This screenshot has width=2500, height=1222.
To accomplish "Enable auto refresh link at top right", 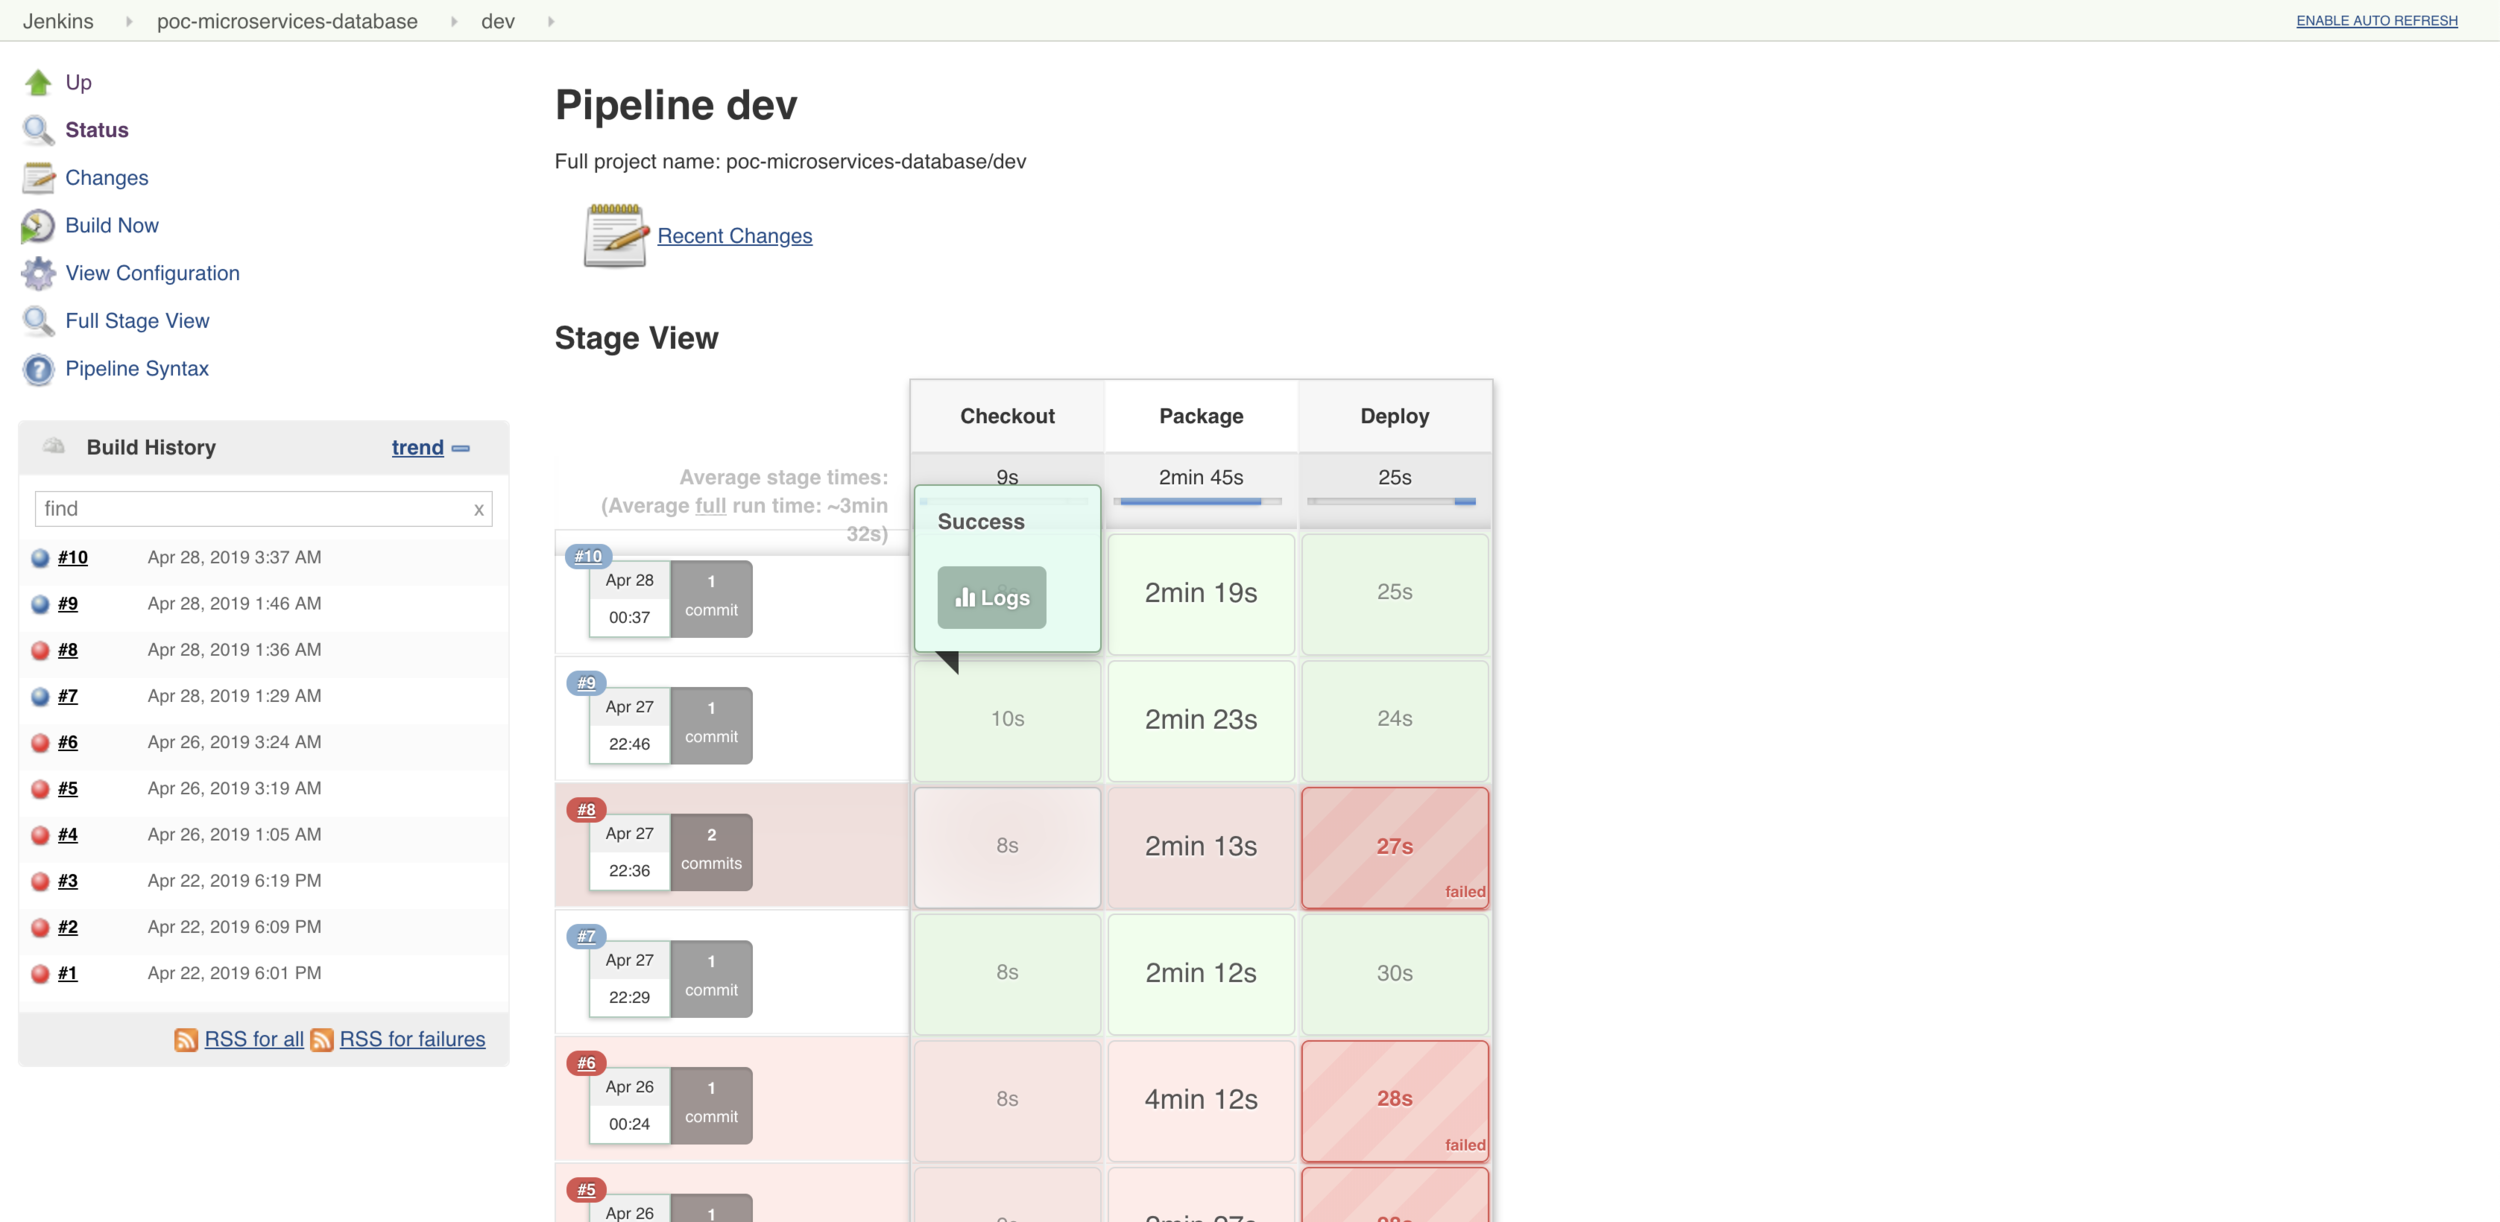I will (x=2376, y=21).
